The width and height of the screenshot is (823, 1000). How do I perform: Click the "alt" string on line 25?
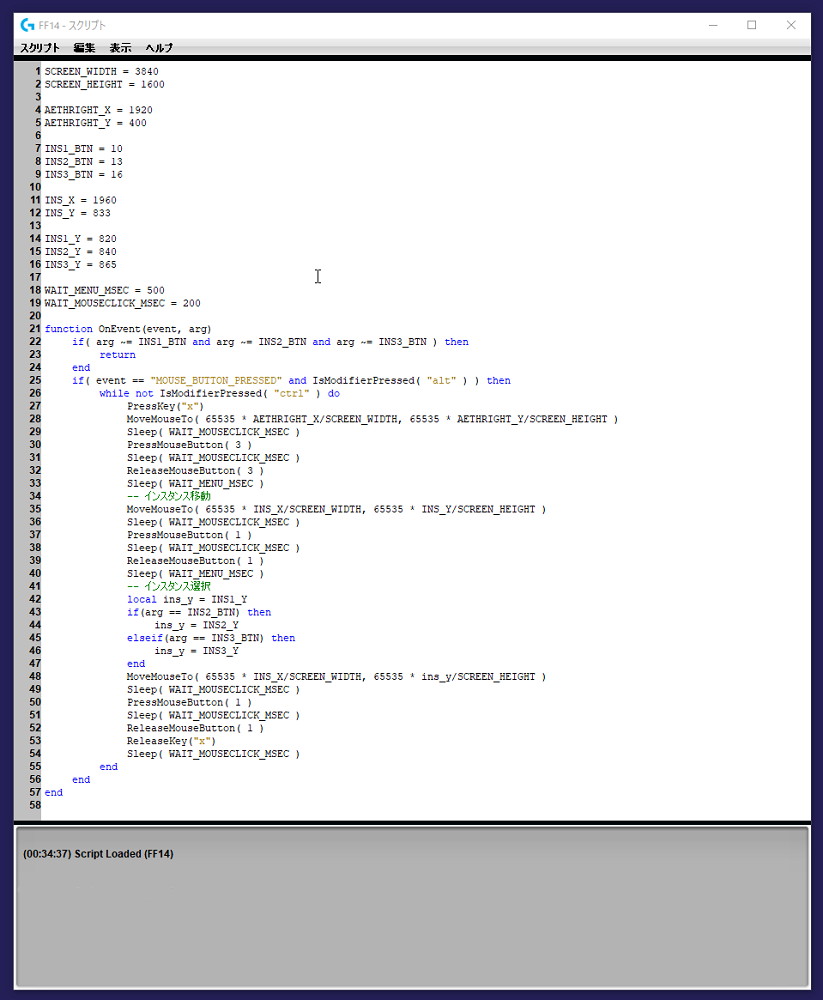(x=441, y=380)
